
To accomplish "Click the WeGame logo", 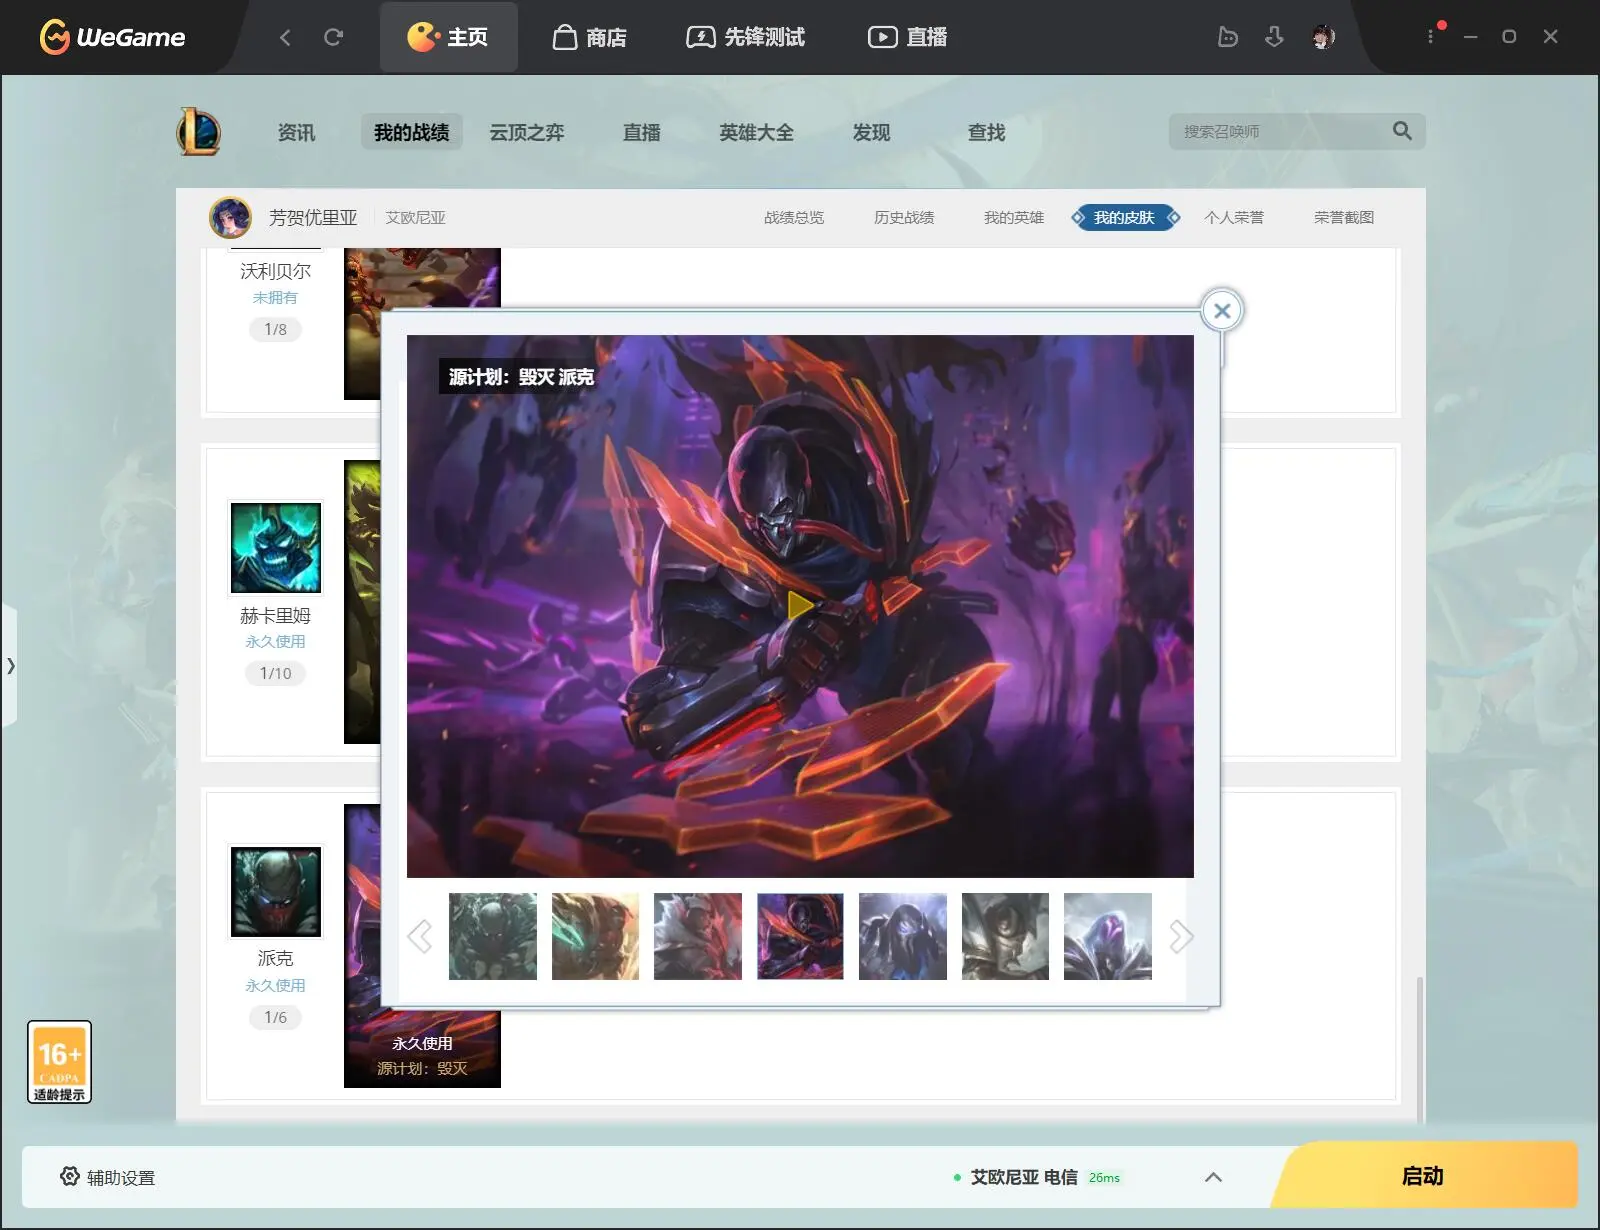I will (112, 37).
